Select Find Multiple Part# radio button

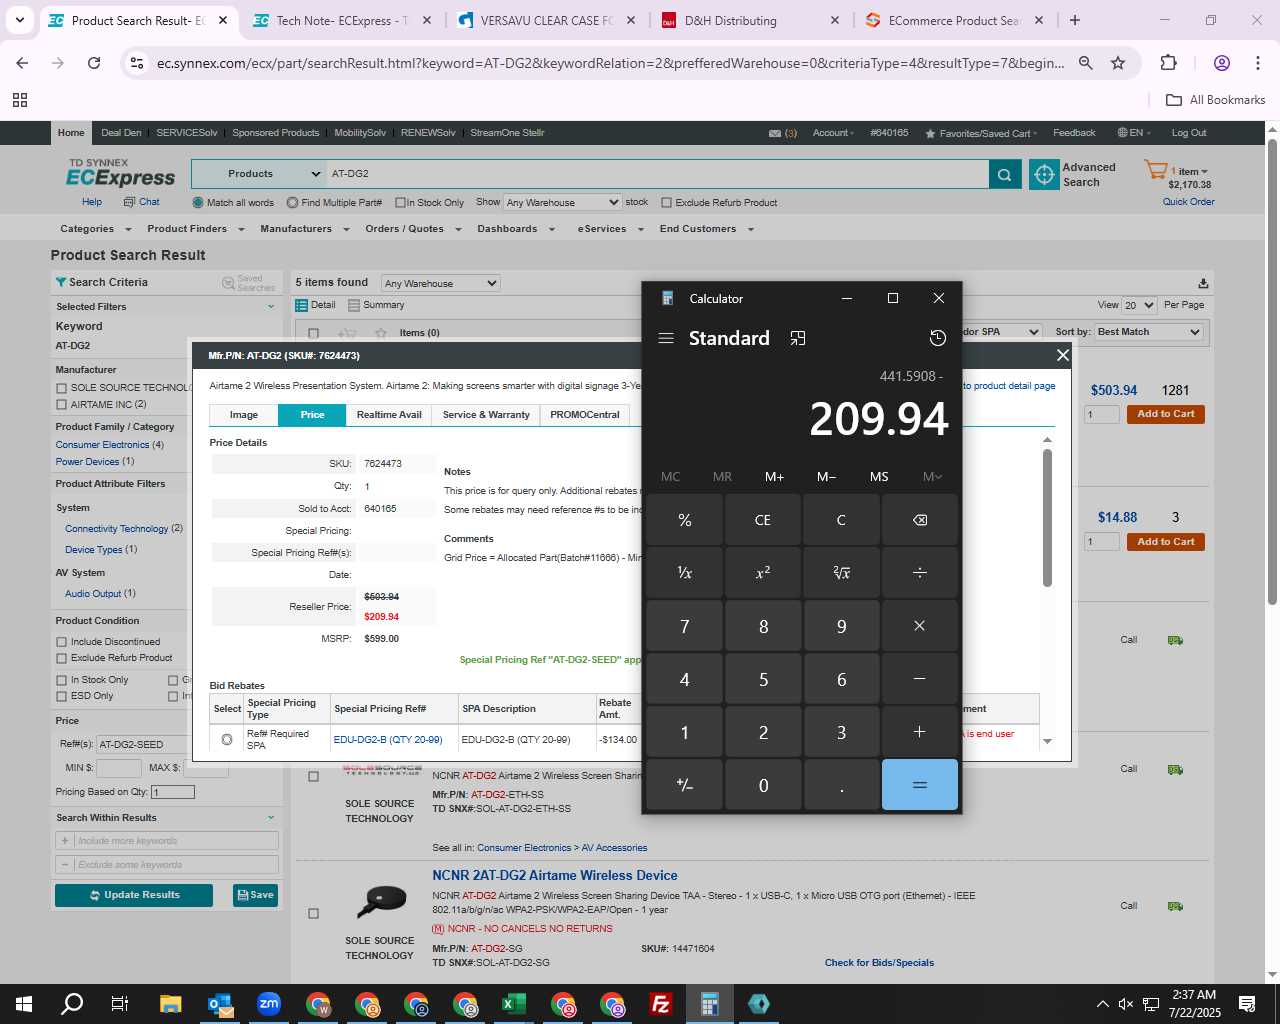(x=292, y=202)
